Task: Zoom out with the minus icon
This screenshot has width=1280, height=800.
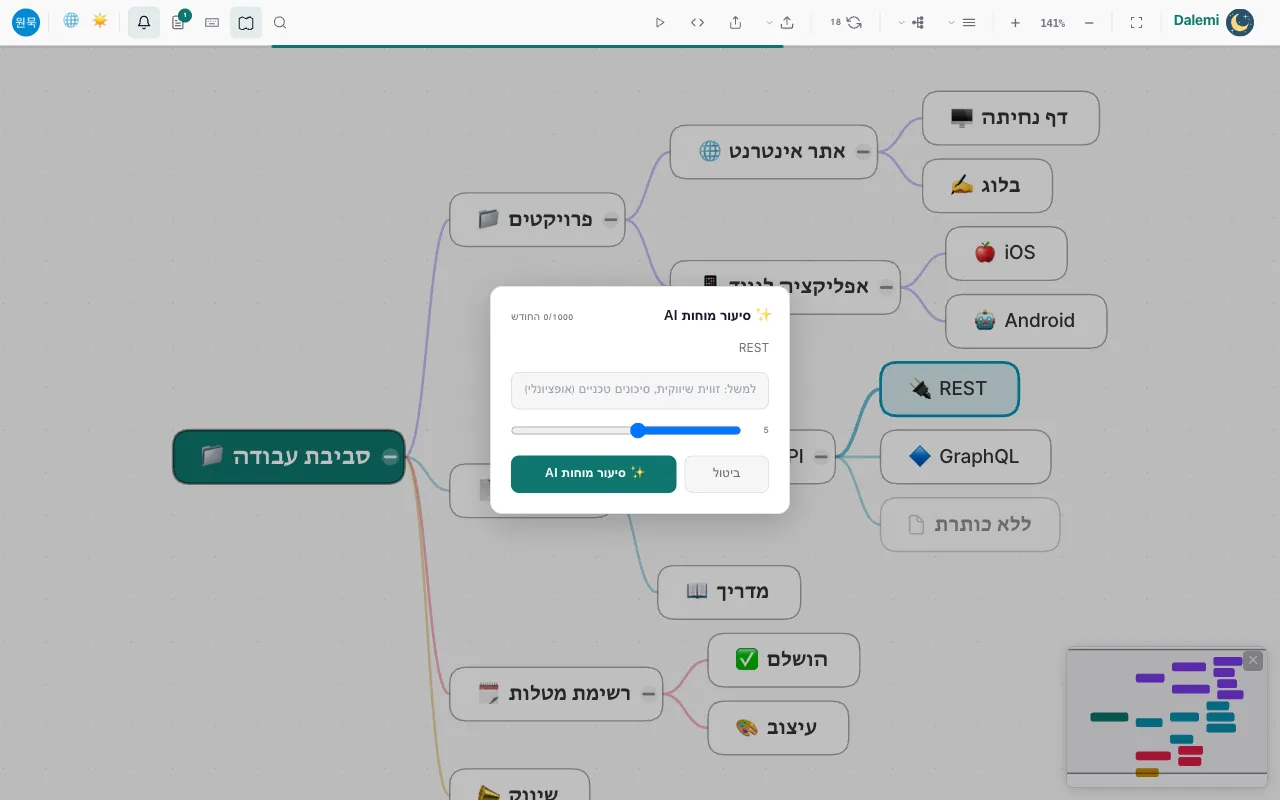Action: (x=1089, y=22)
